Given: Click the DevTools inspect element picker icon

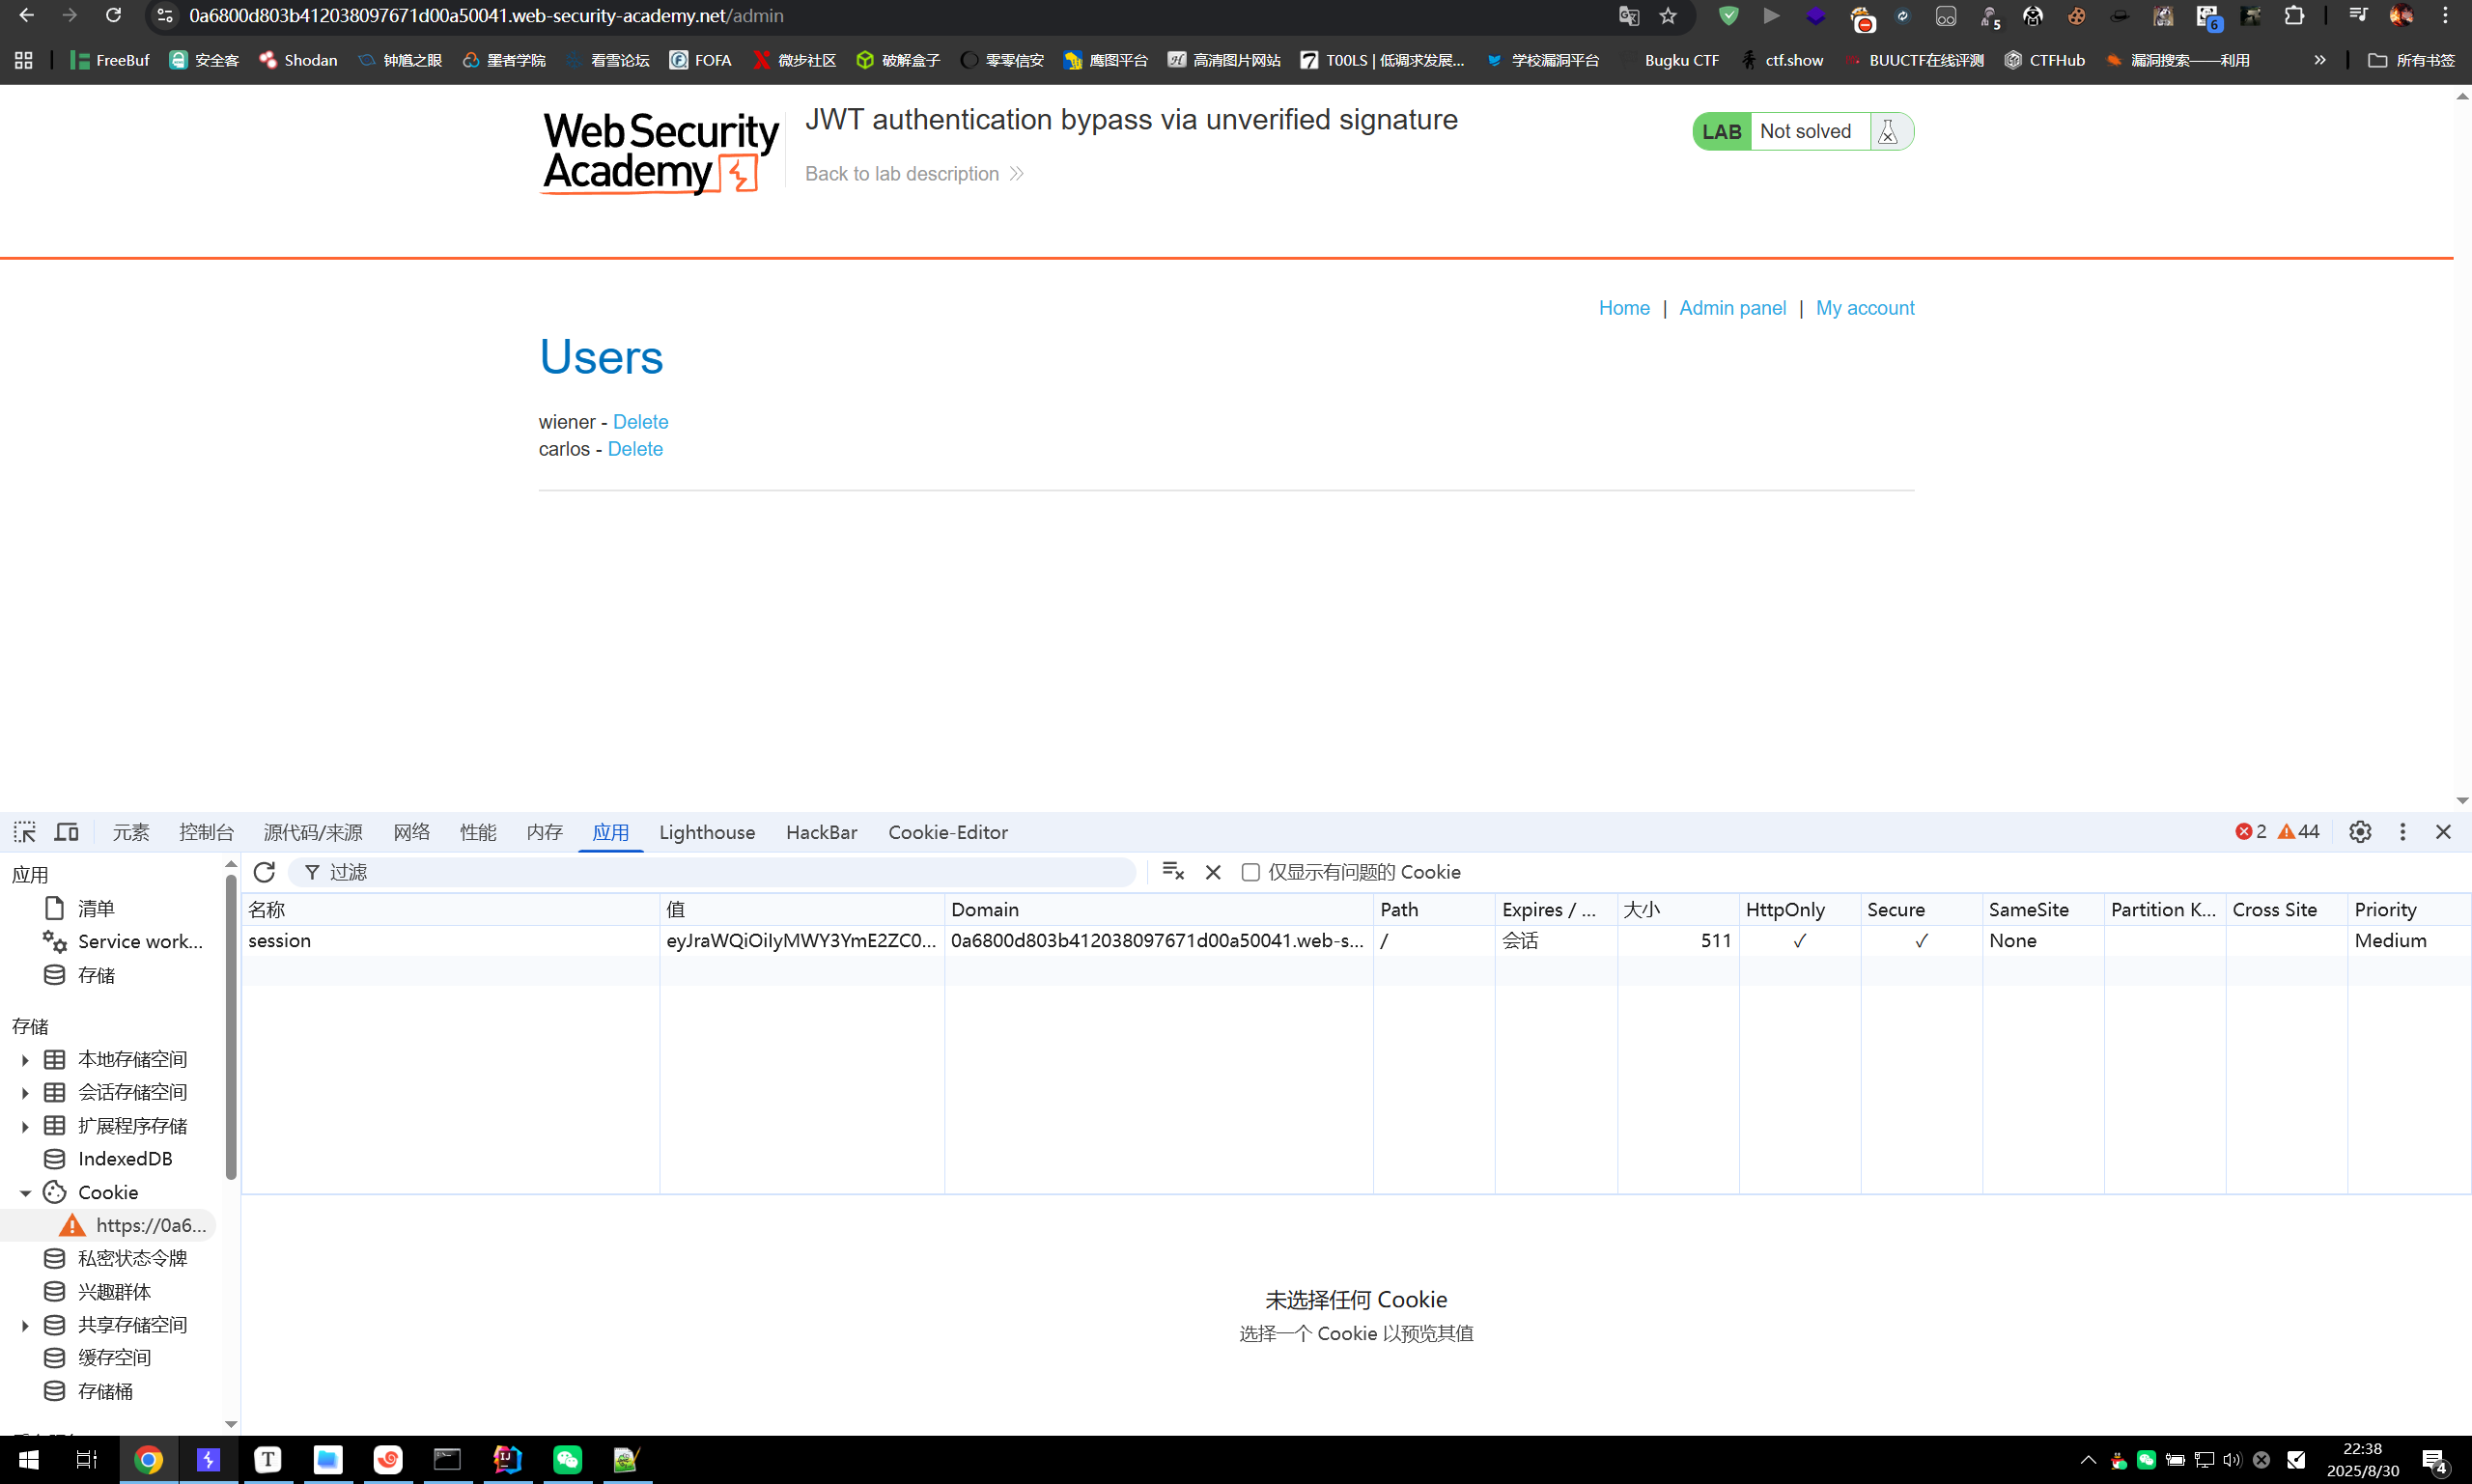Looking at the screenshot, I should tap(25, 832).
